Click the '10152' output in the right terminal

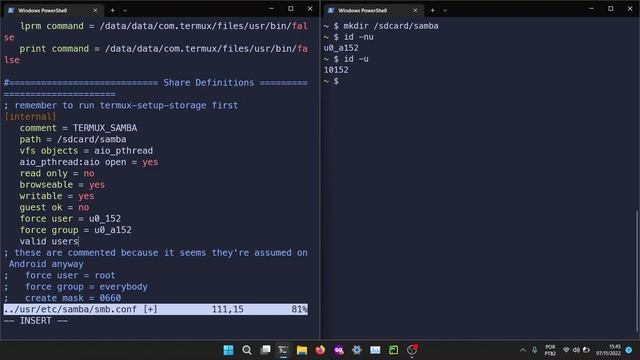(x=336, y=70)
